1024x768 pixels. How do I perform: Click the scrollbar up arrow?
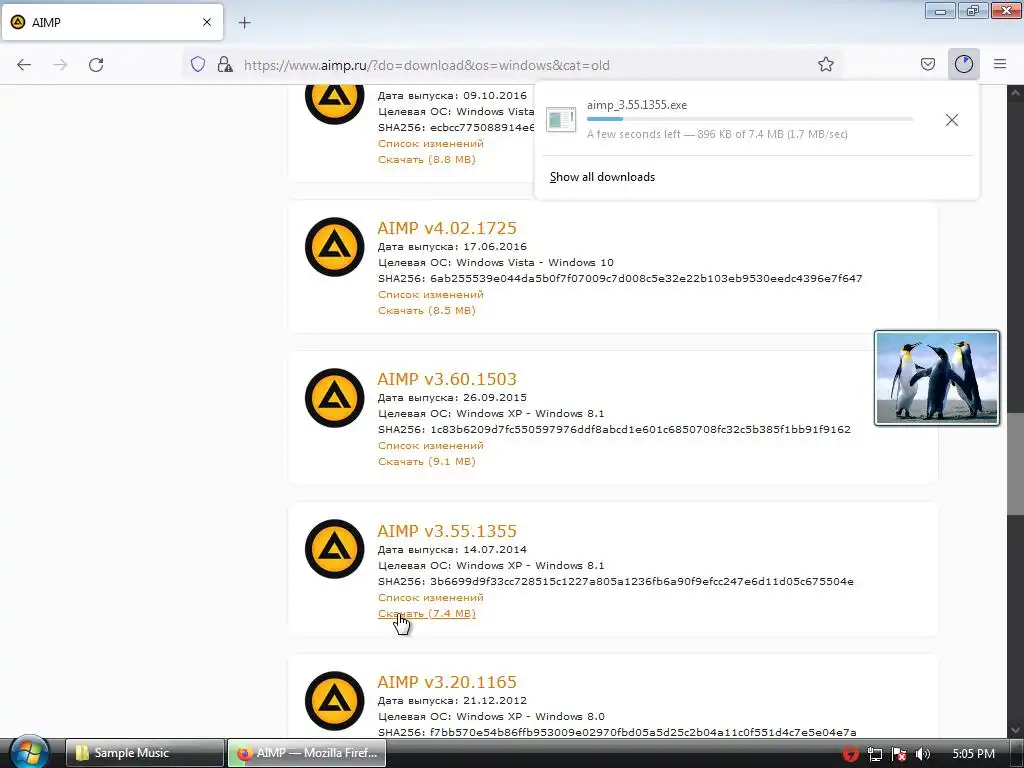1015,93
